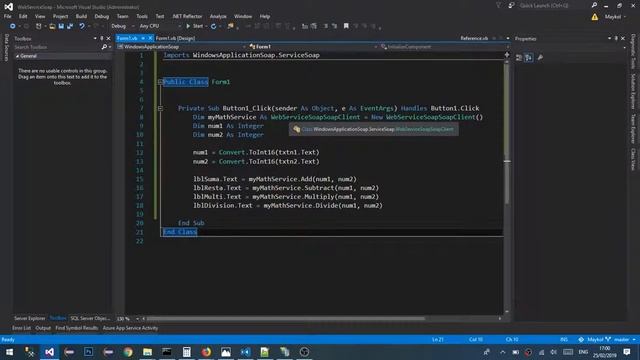Click the Property Pages wrench icon
This screenshot has width=640, height=360.
pyautogui.click(x=540, y=58)
